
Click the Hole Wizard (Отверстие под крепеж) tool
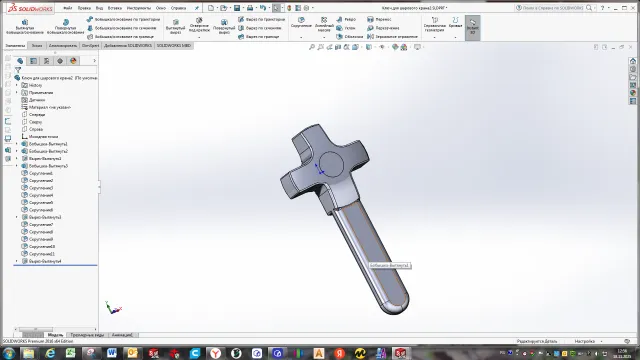(199, 25)
